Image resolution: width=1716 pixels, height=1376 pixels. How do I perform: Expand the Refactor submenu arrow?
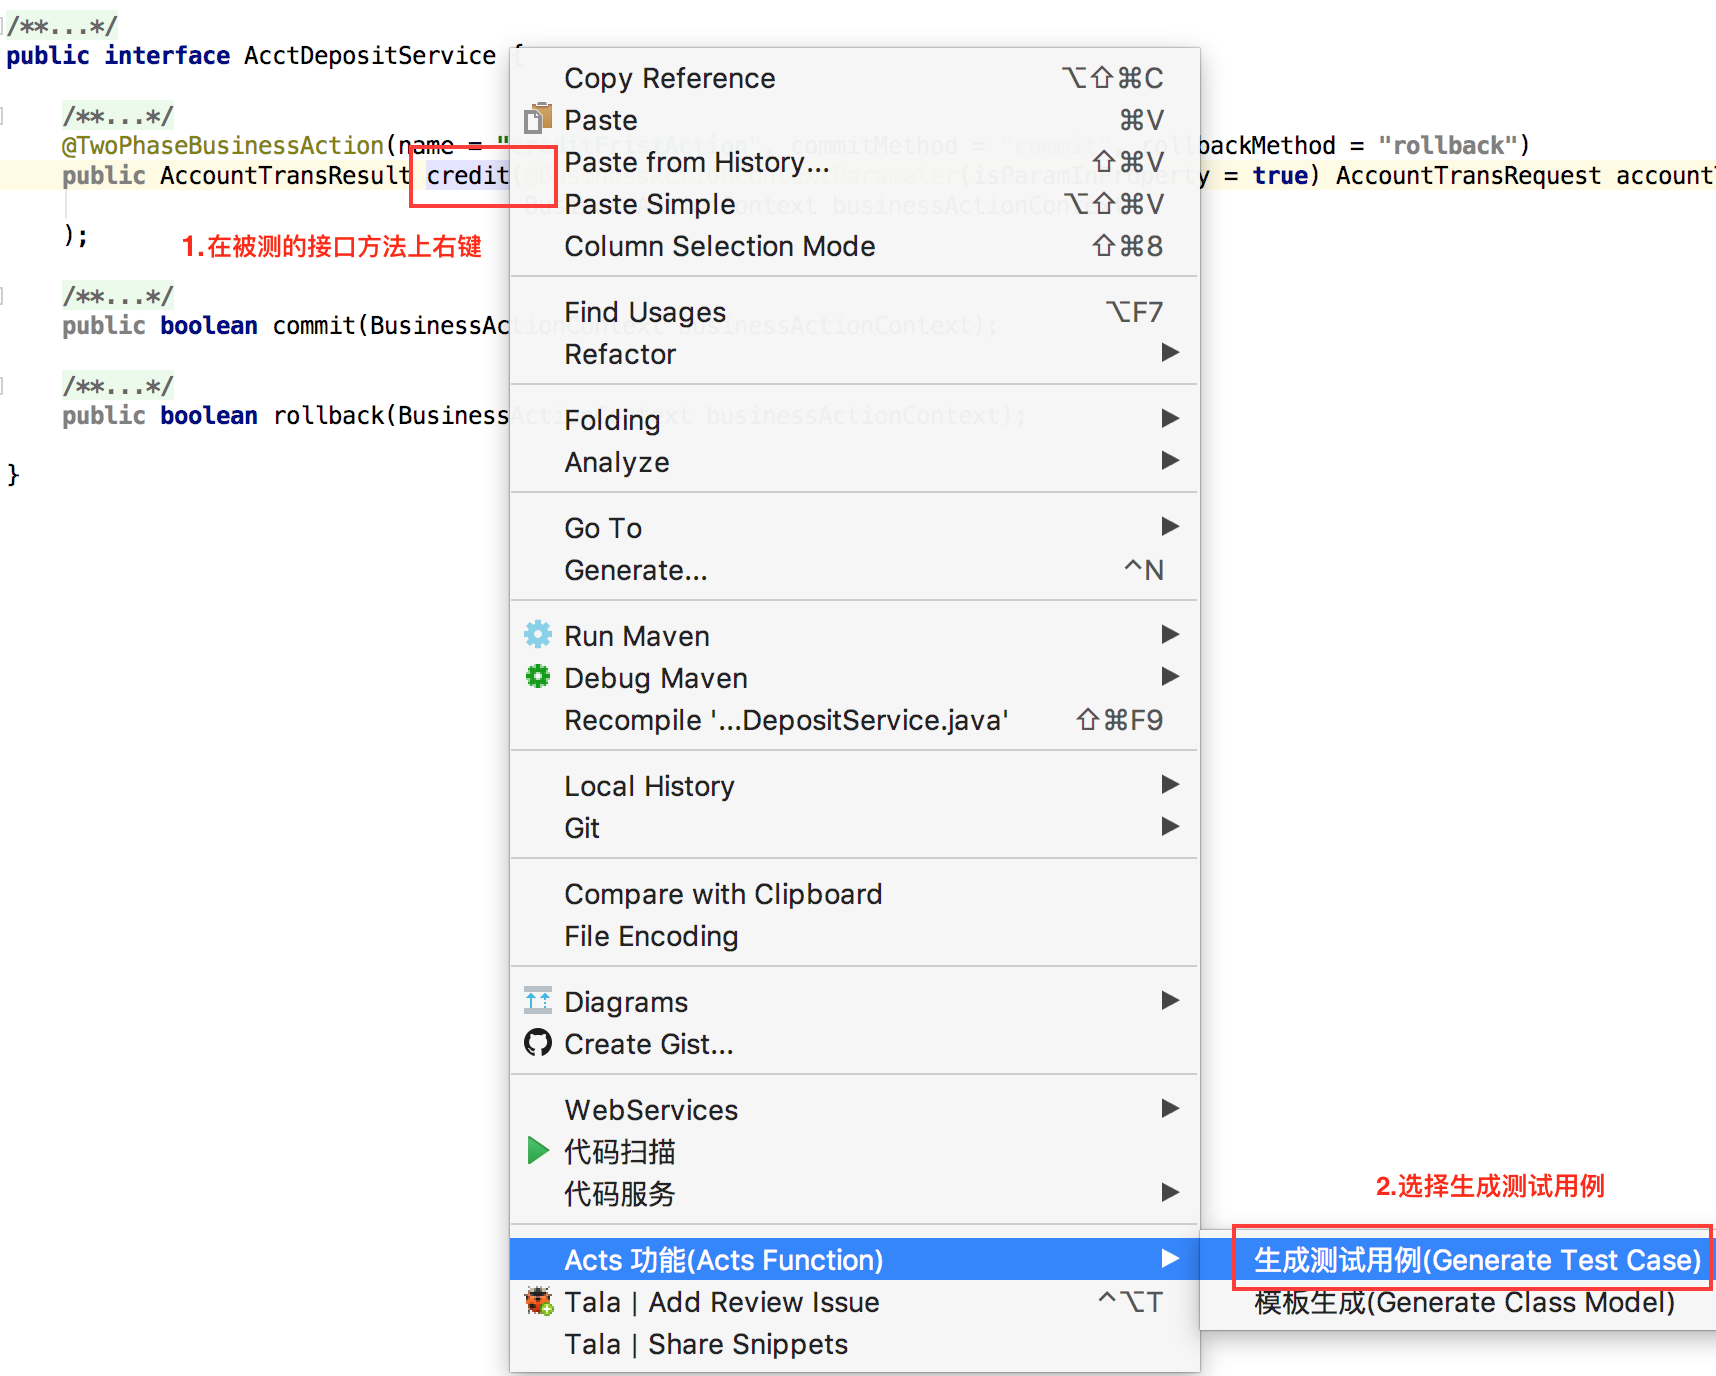tap(1169, 353)
